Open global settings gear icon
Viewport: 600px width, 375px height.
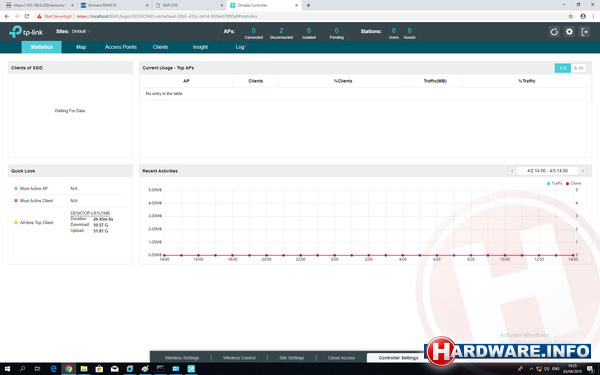569,32
